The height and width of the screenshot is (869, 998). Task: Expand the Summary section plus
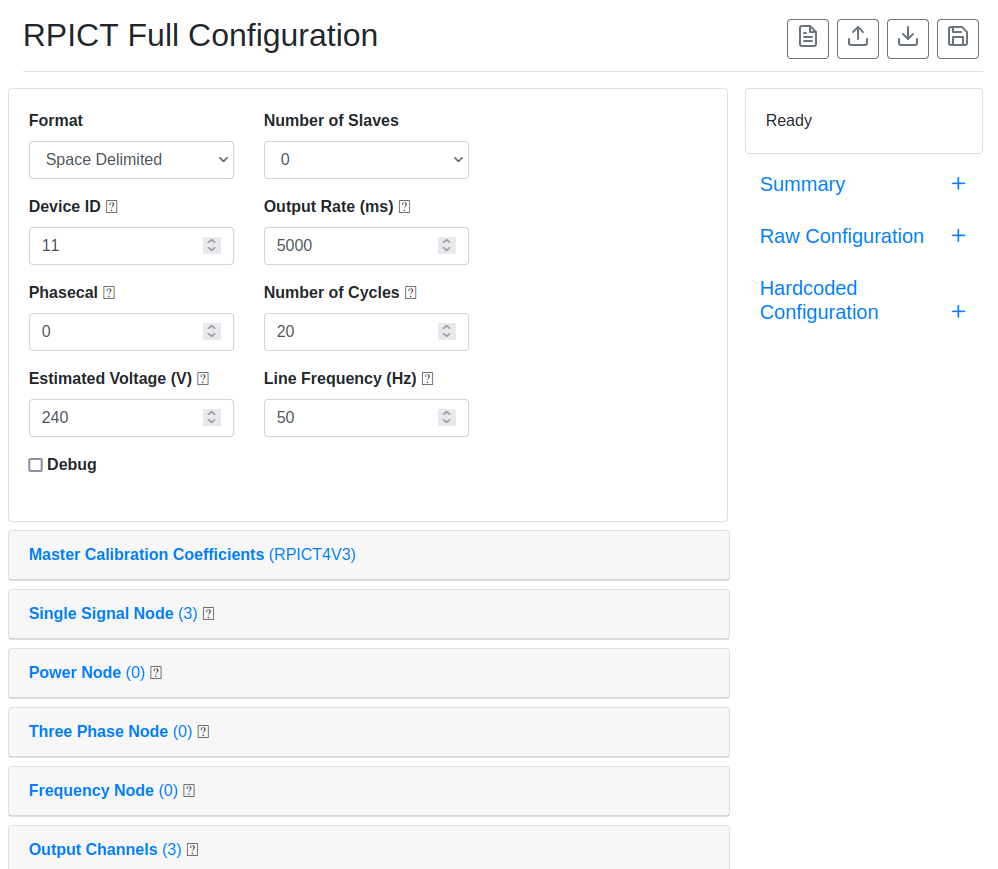click(958, 184)
